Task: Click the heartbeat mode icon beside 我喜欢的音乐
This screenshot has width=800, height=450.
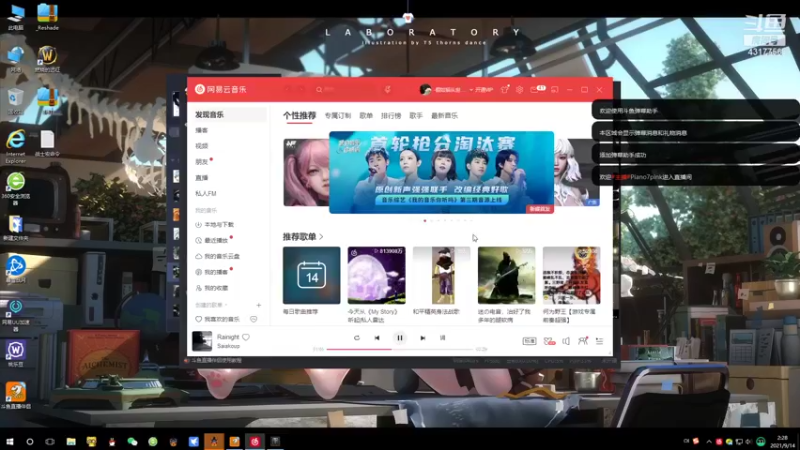Action: point(254,319)
